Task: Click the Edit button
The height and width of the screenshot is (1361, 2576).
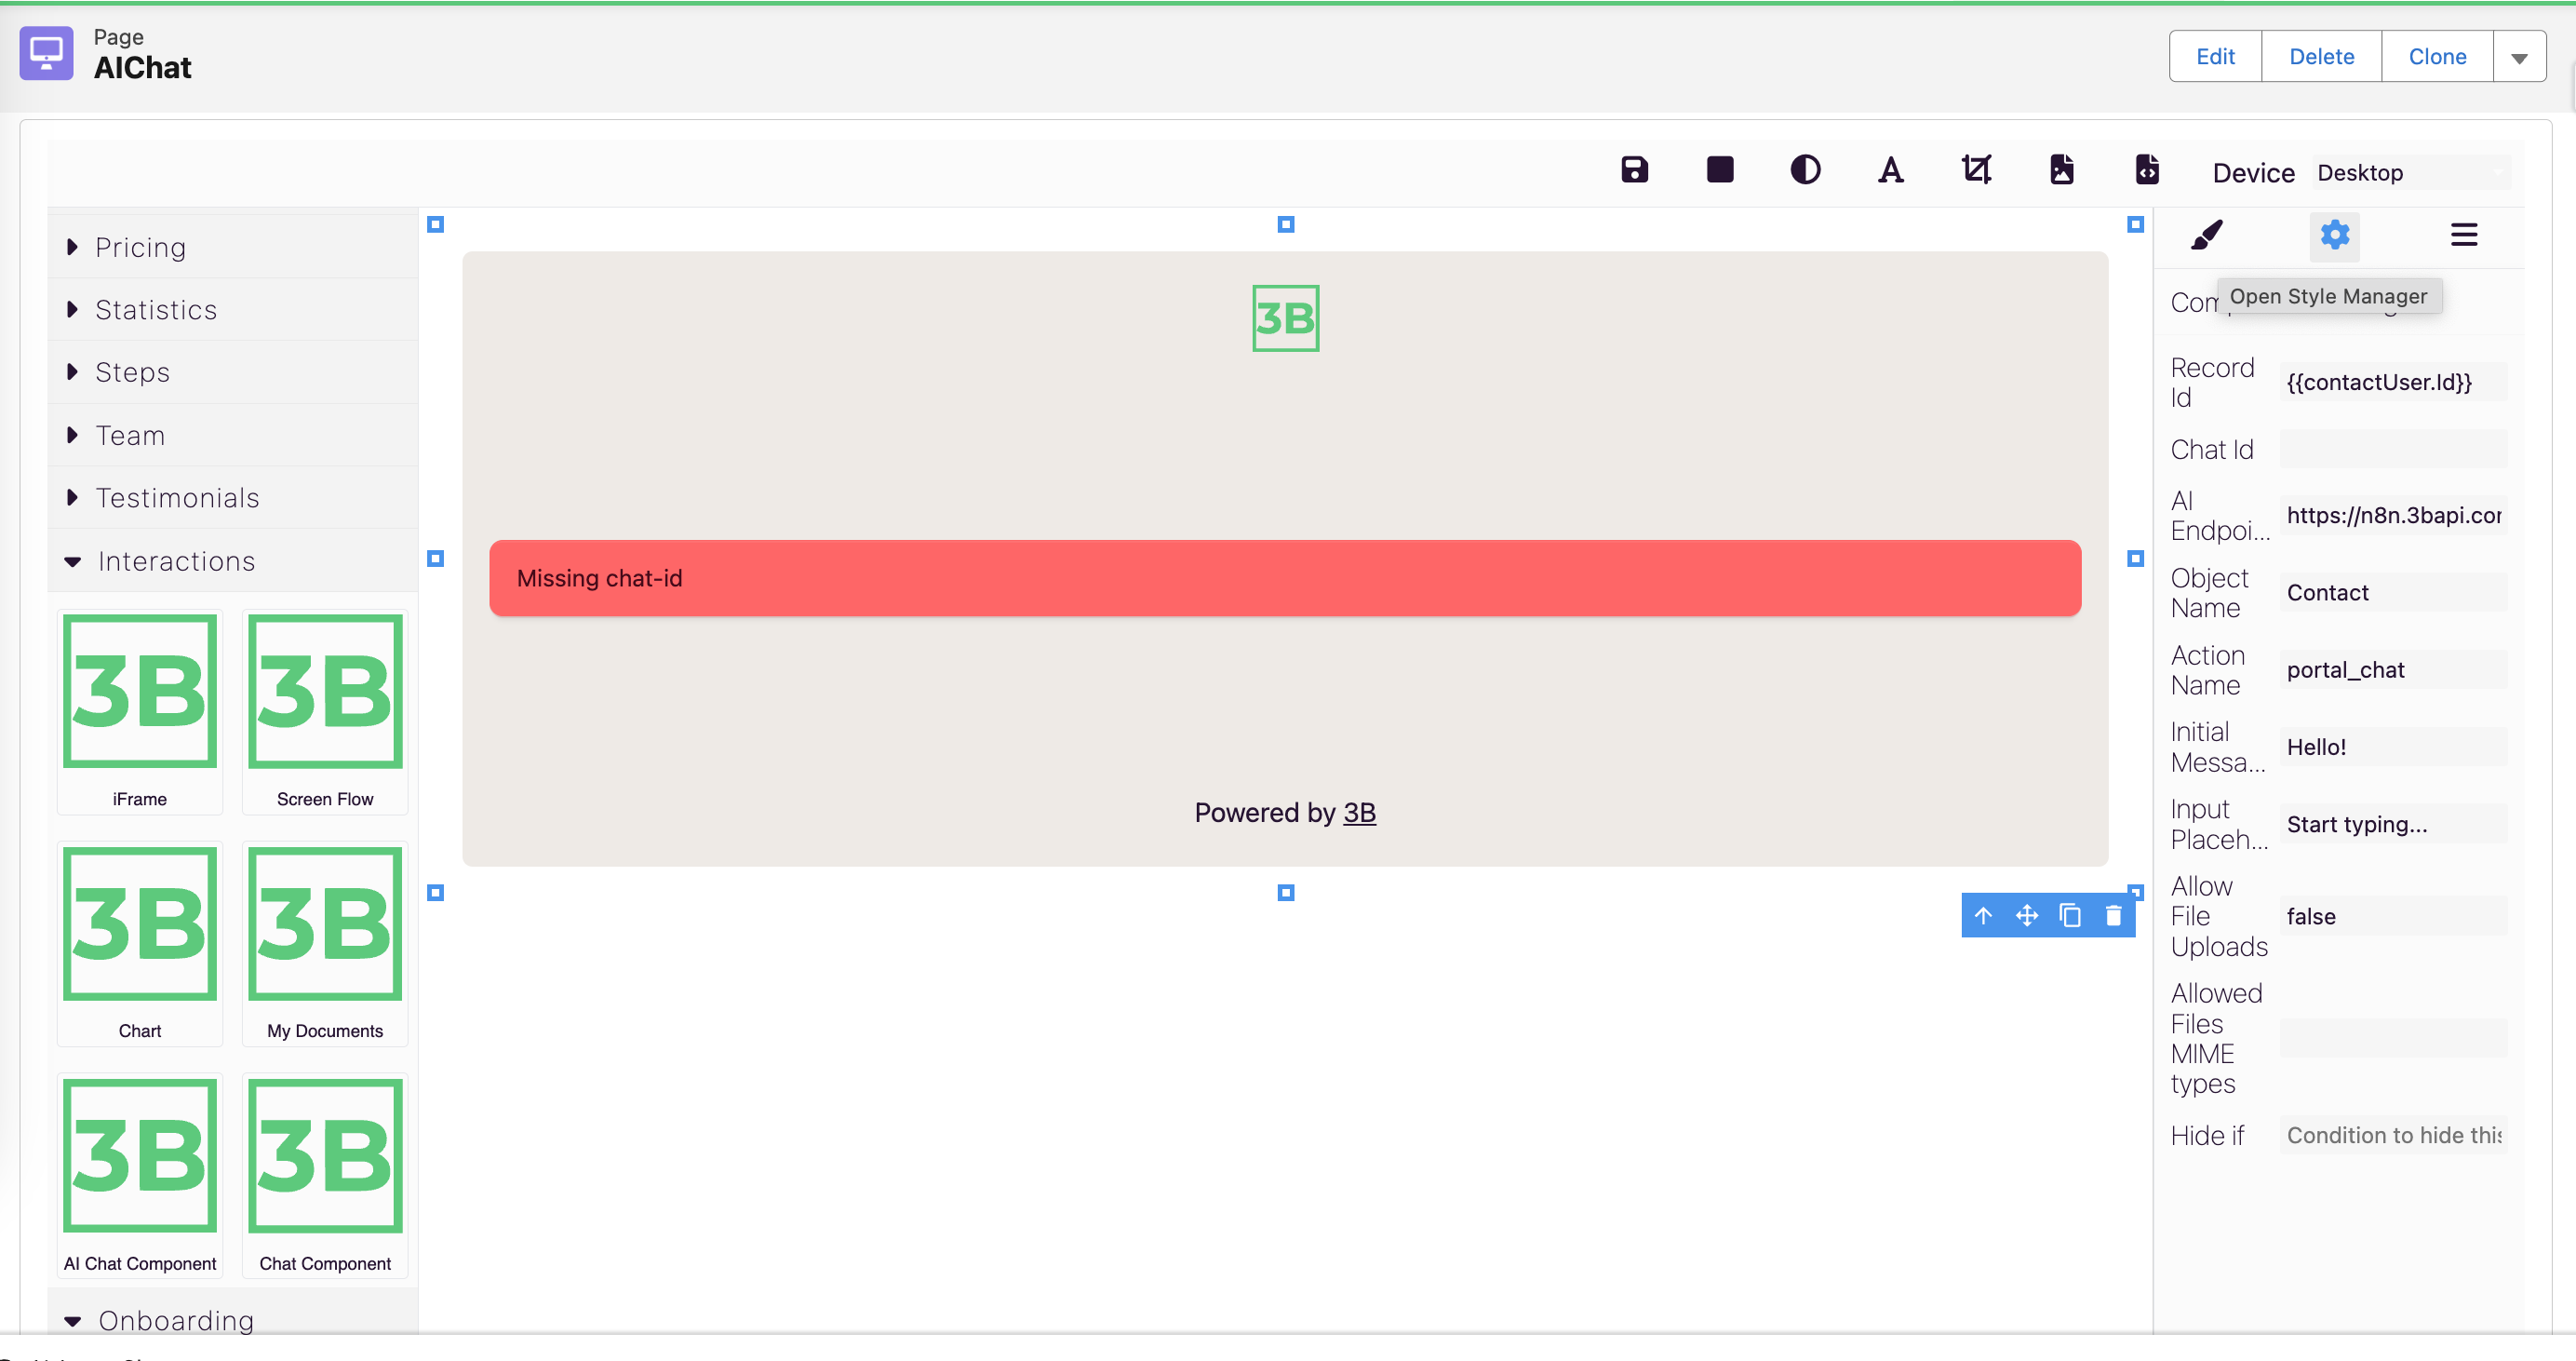Action: tap(2214, 57)
